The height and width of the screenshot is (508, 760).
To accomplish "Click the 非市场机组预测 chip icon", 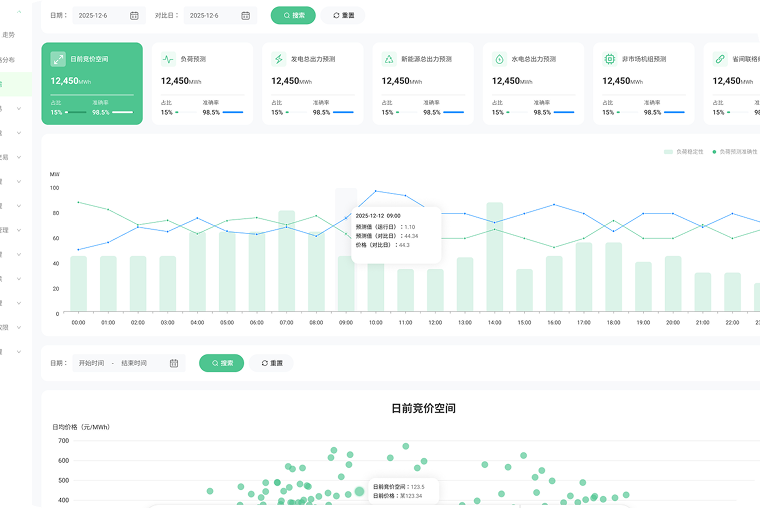I will pyautogui.click(x=610, y=59).
